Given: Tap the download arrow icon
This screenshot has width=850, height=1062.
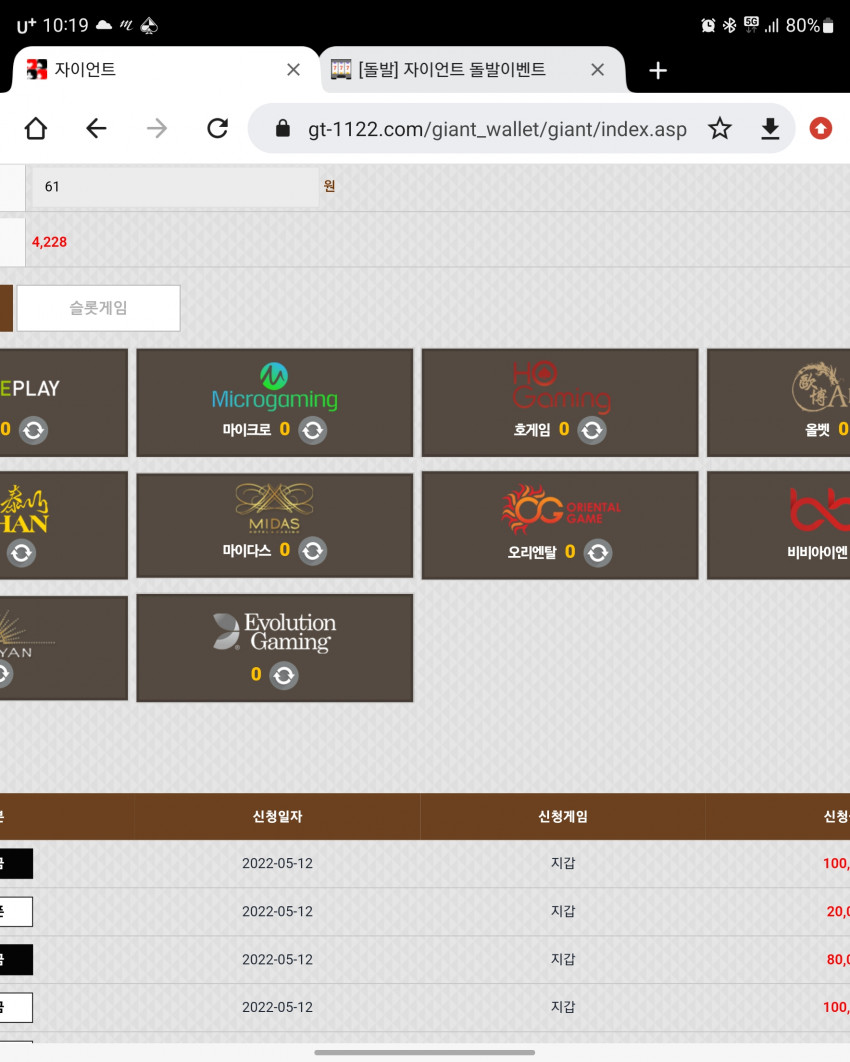Looking at the screenshot, I should (770, 128).
